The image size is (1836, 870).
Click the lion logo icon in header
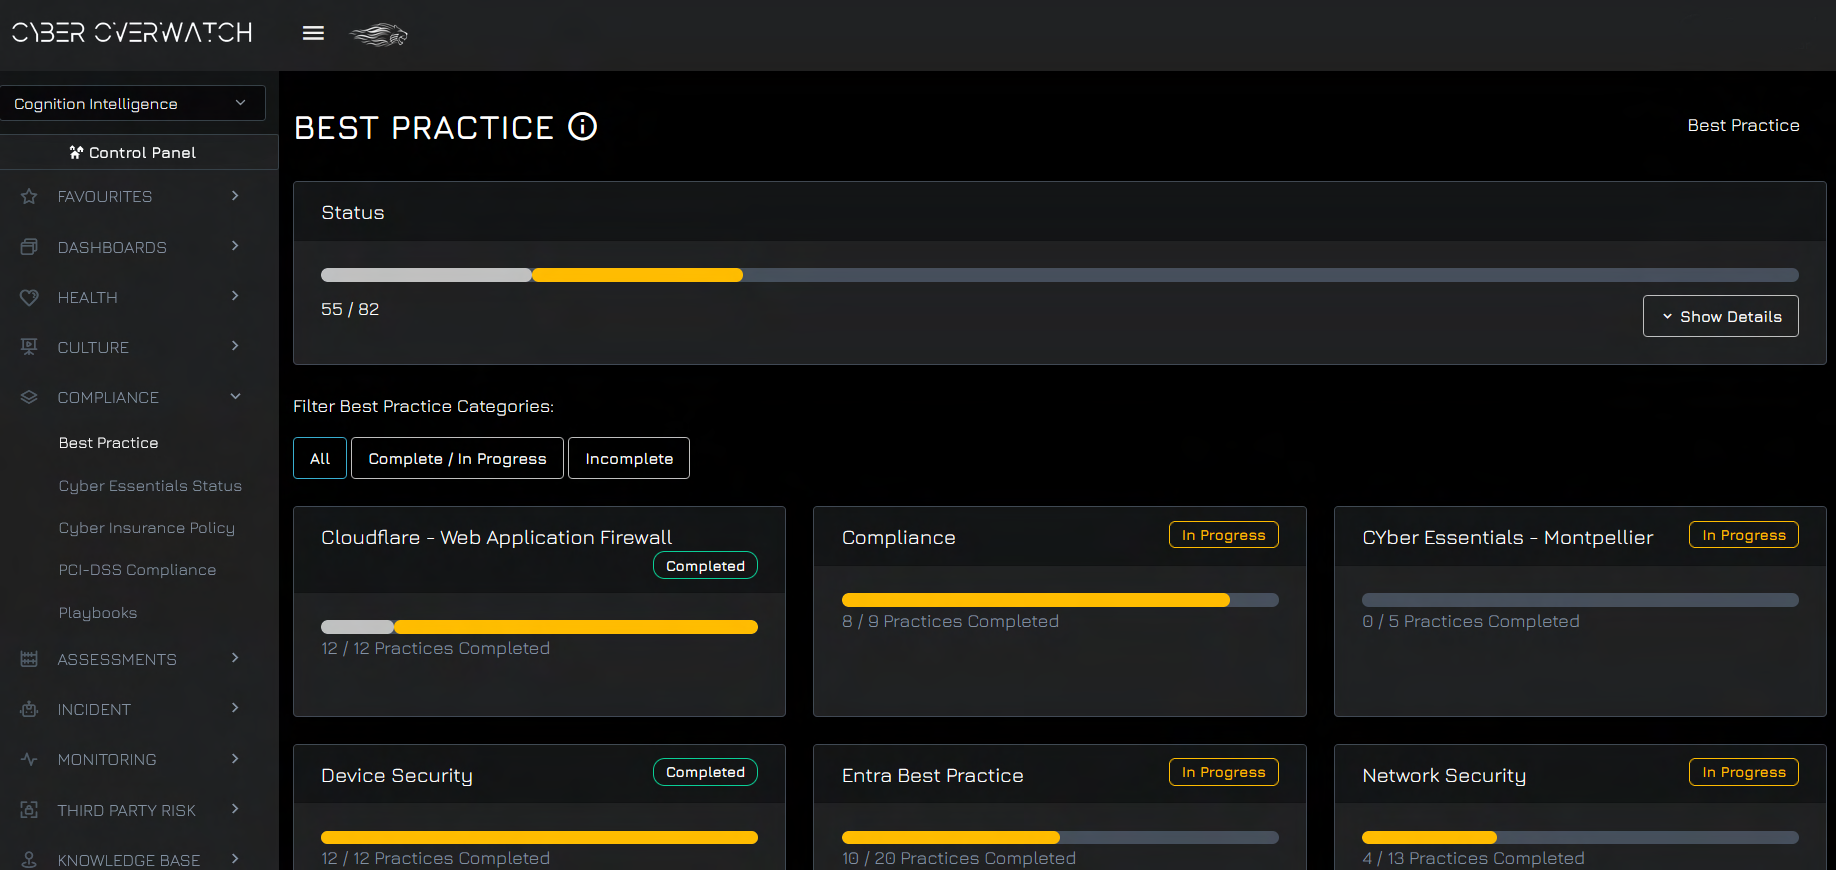(379, 35)
